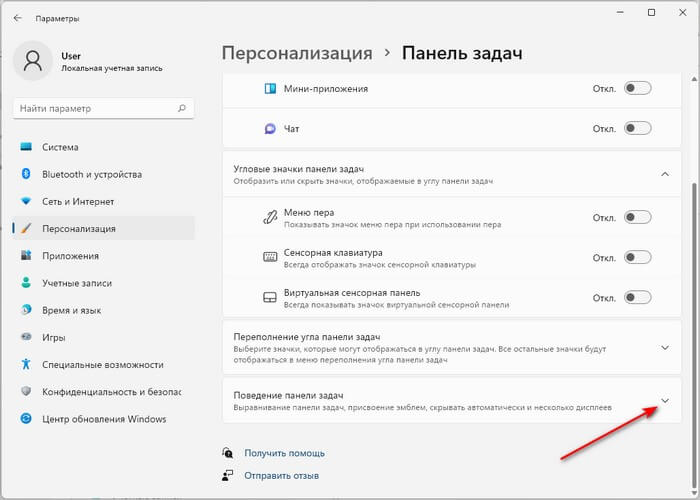Enable the Мини-приложения toggle
700x500 pixels.
coord(637,88)
